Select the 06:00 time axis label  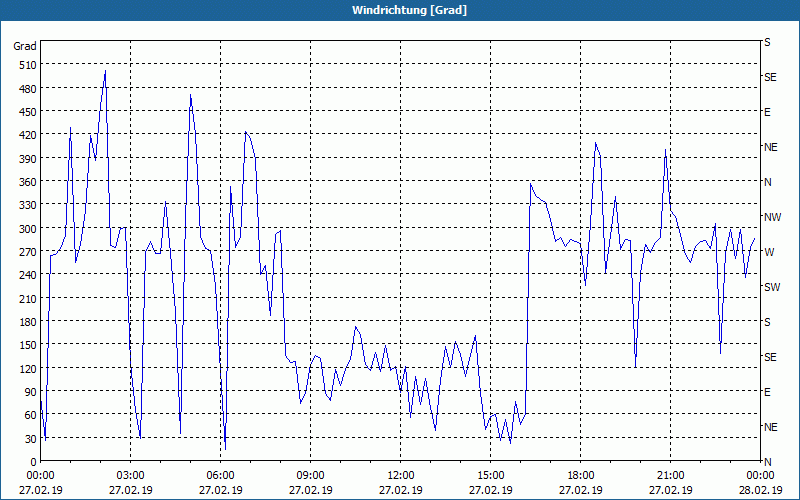coord(220,475)
